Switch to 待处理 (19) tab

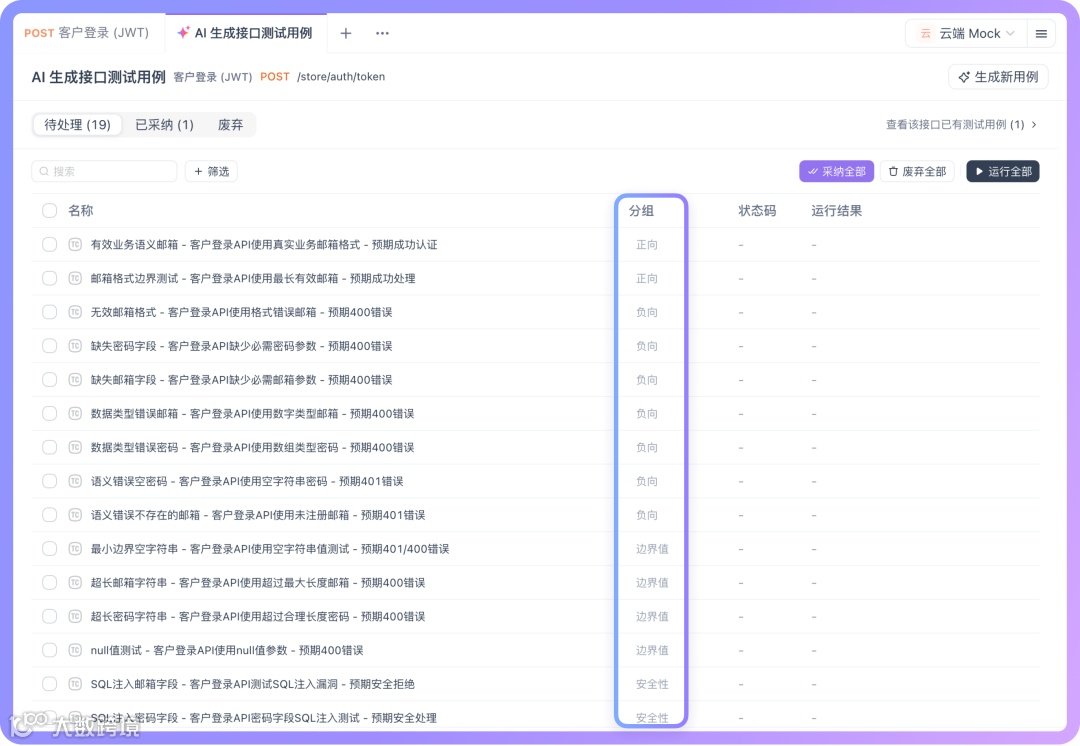[x=77, y=125]
